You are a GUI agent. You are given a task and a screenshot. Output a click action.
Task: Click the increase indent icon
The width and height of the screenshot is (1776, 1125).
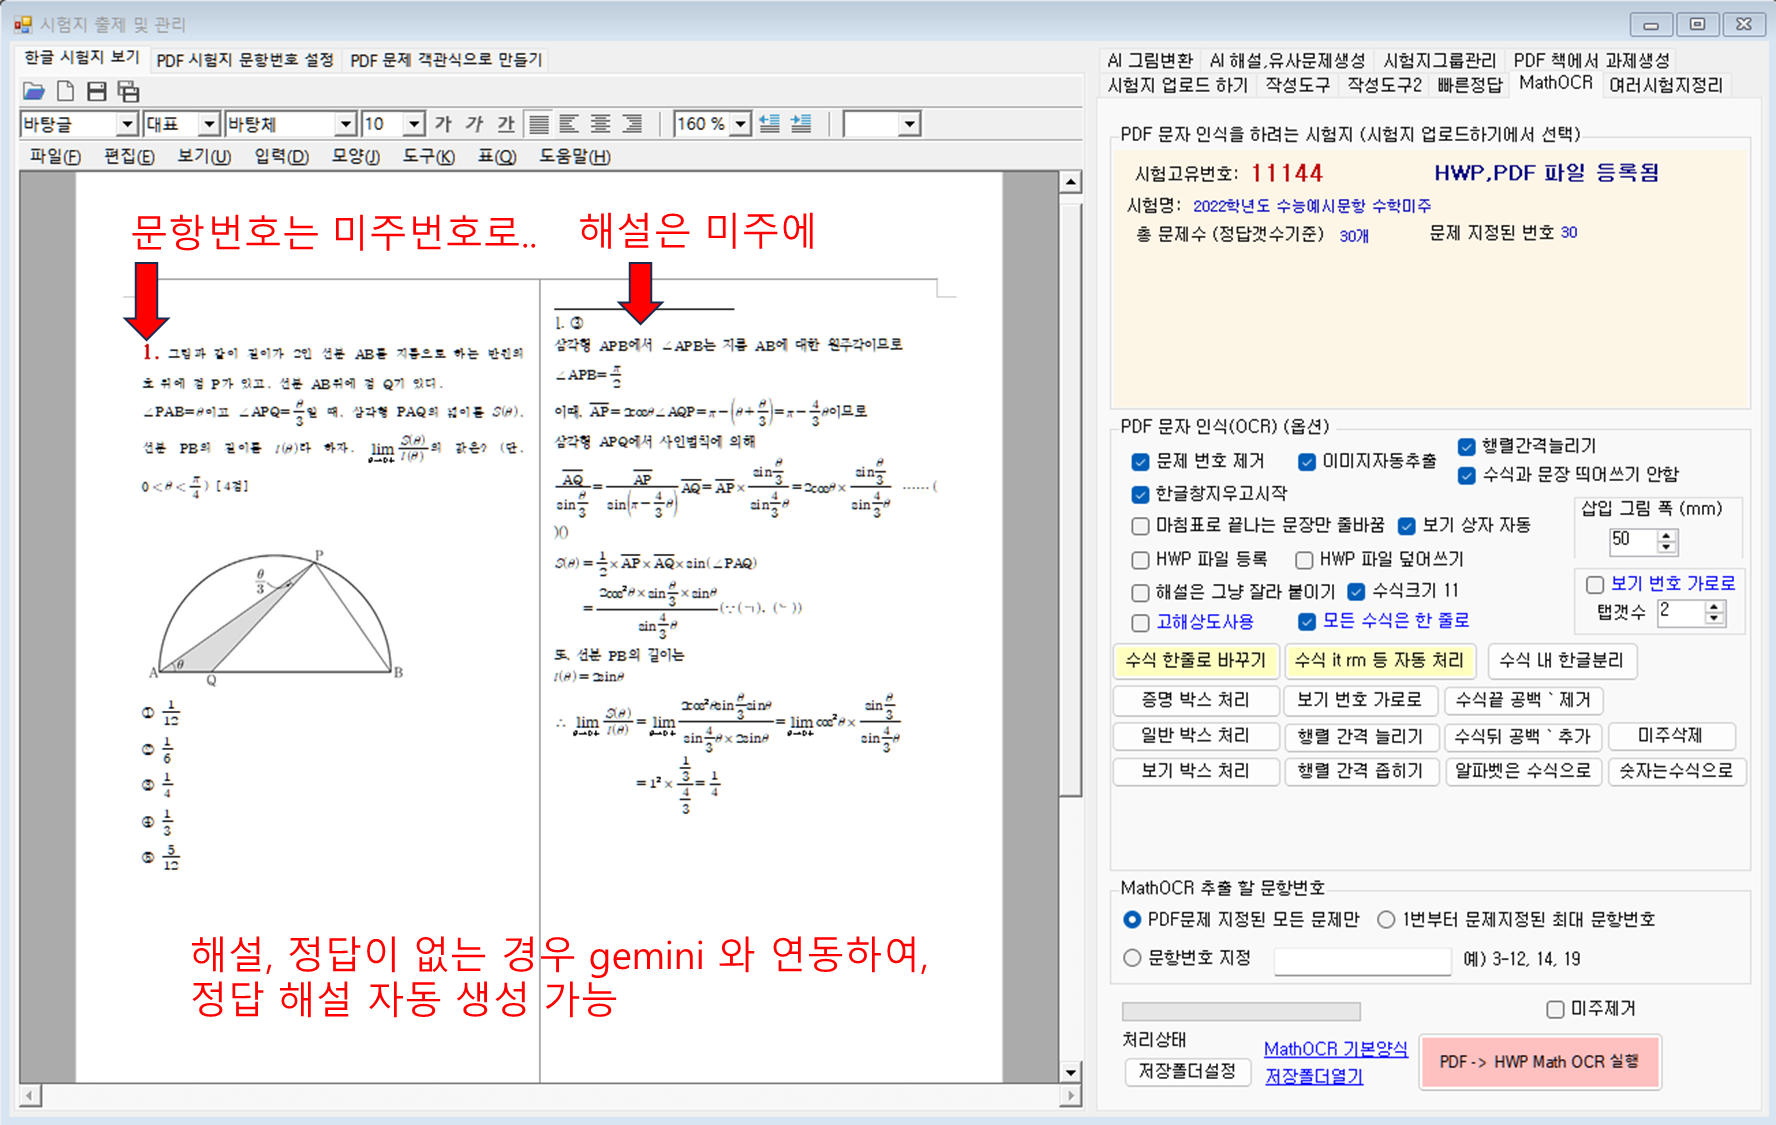point(801,123)
